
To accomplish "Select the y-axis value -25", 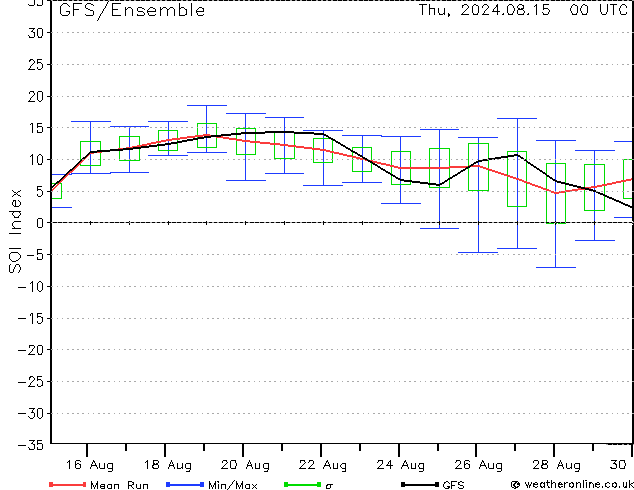I will click(31, 381).
